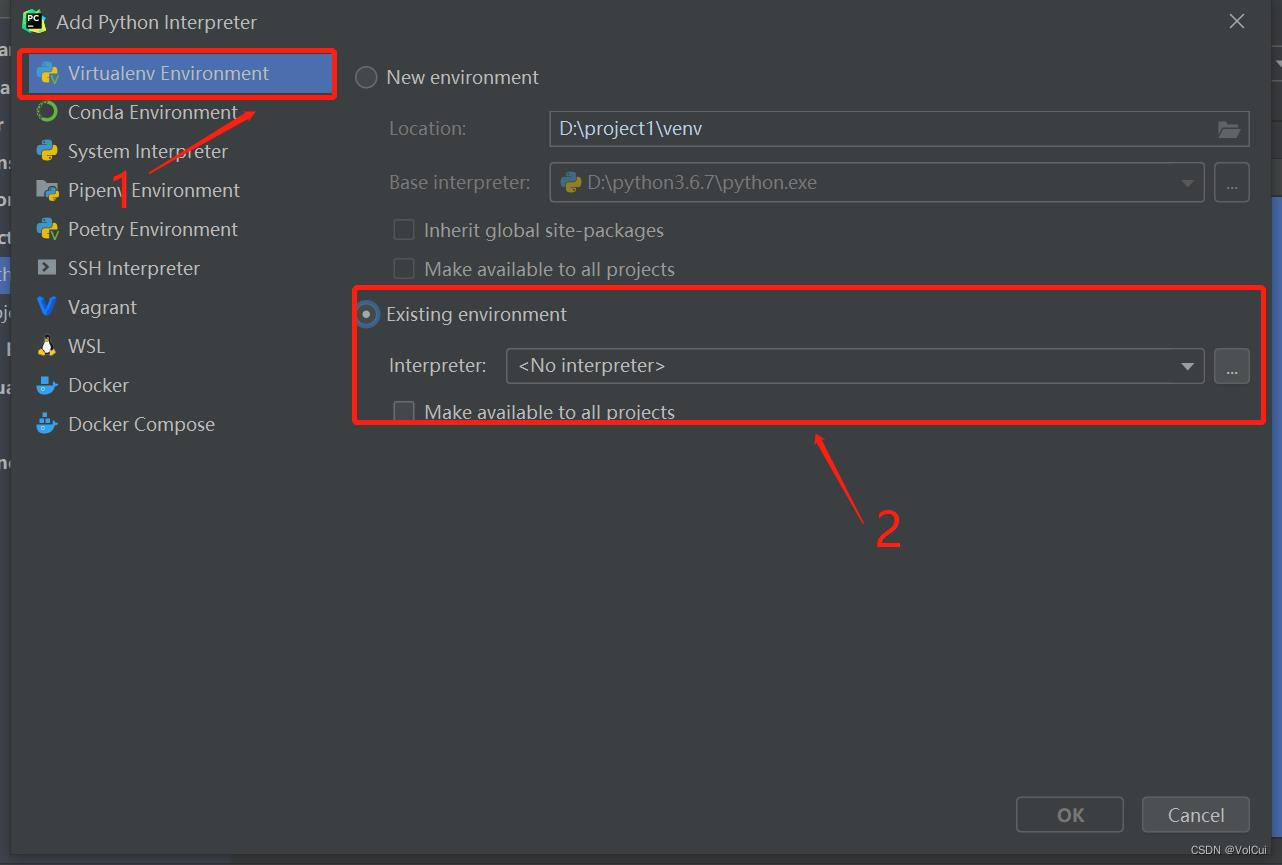Click the 'Location:' label

(x=428, y=128)
